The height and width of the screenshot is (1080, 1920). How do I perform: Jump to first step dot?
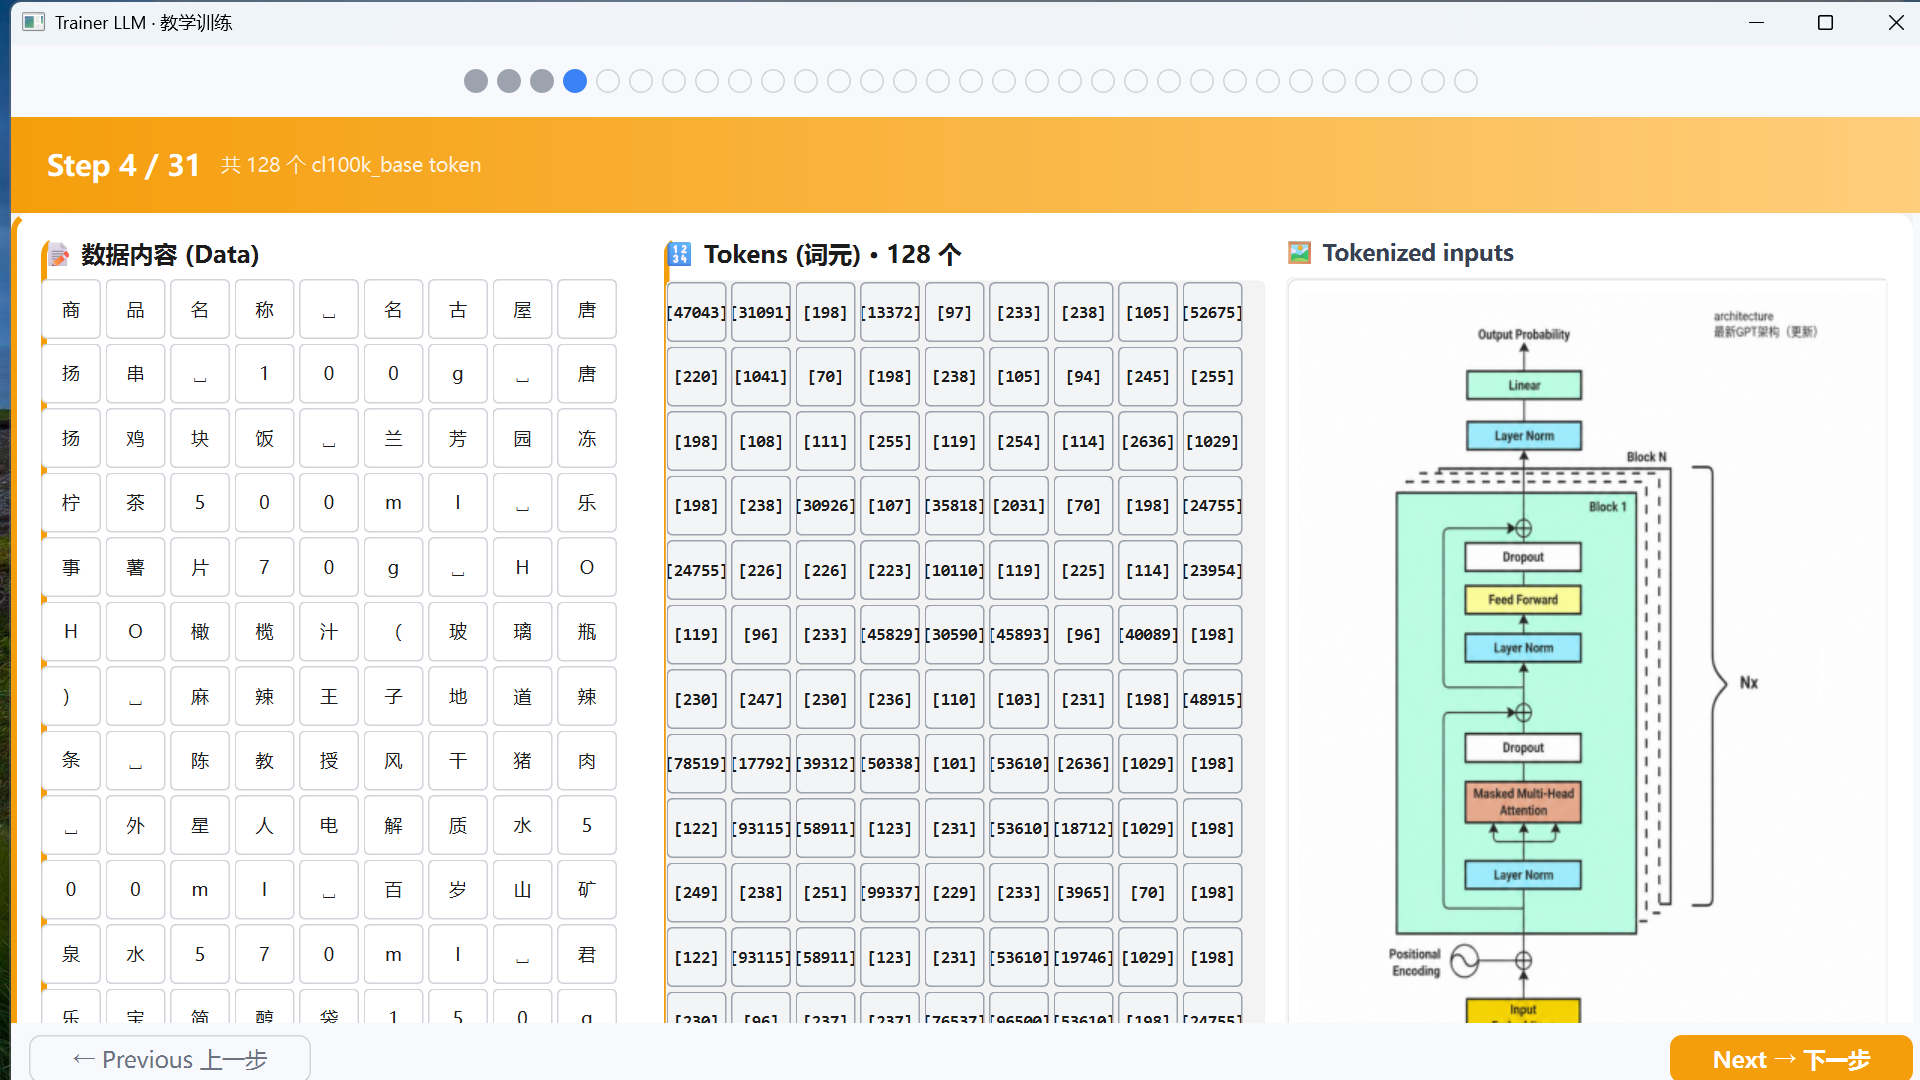pyautogui.click(x=476, y=81)
